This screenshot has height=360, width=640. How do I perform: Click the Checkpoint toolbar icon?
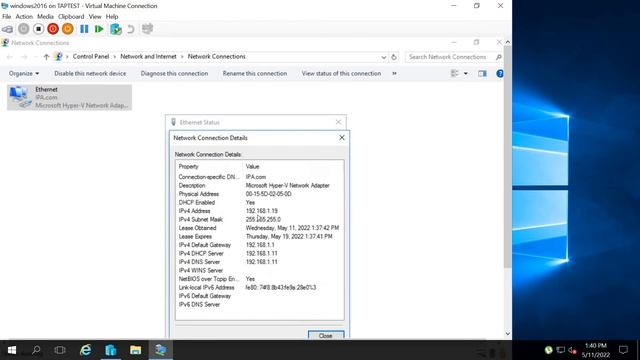click(x=116, y=29)
